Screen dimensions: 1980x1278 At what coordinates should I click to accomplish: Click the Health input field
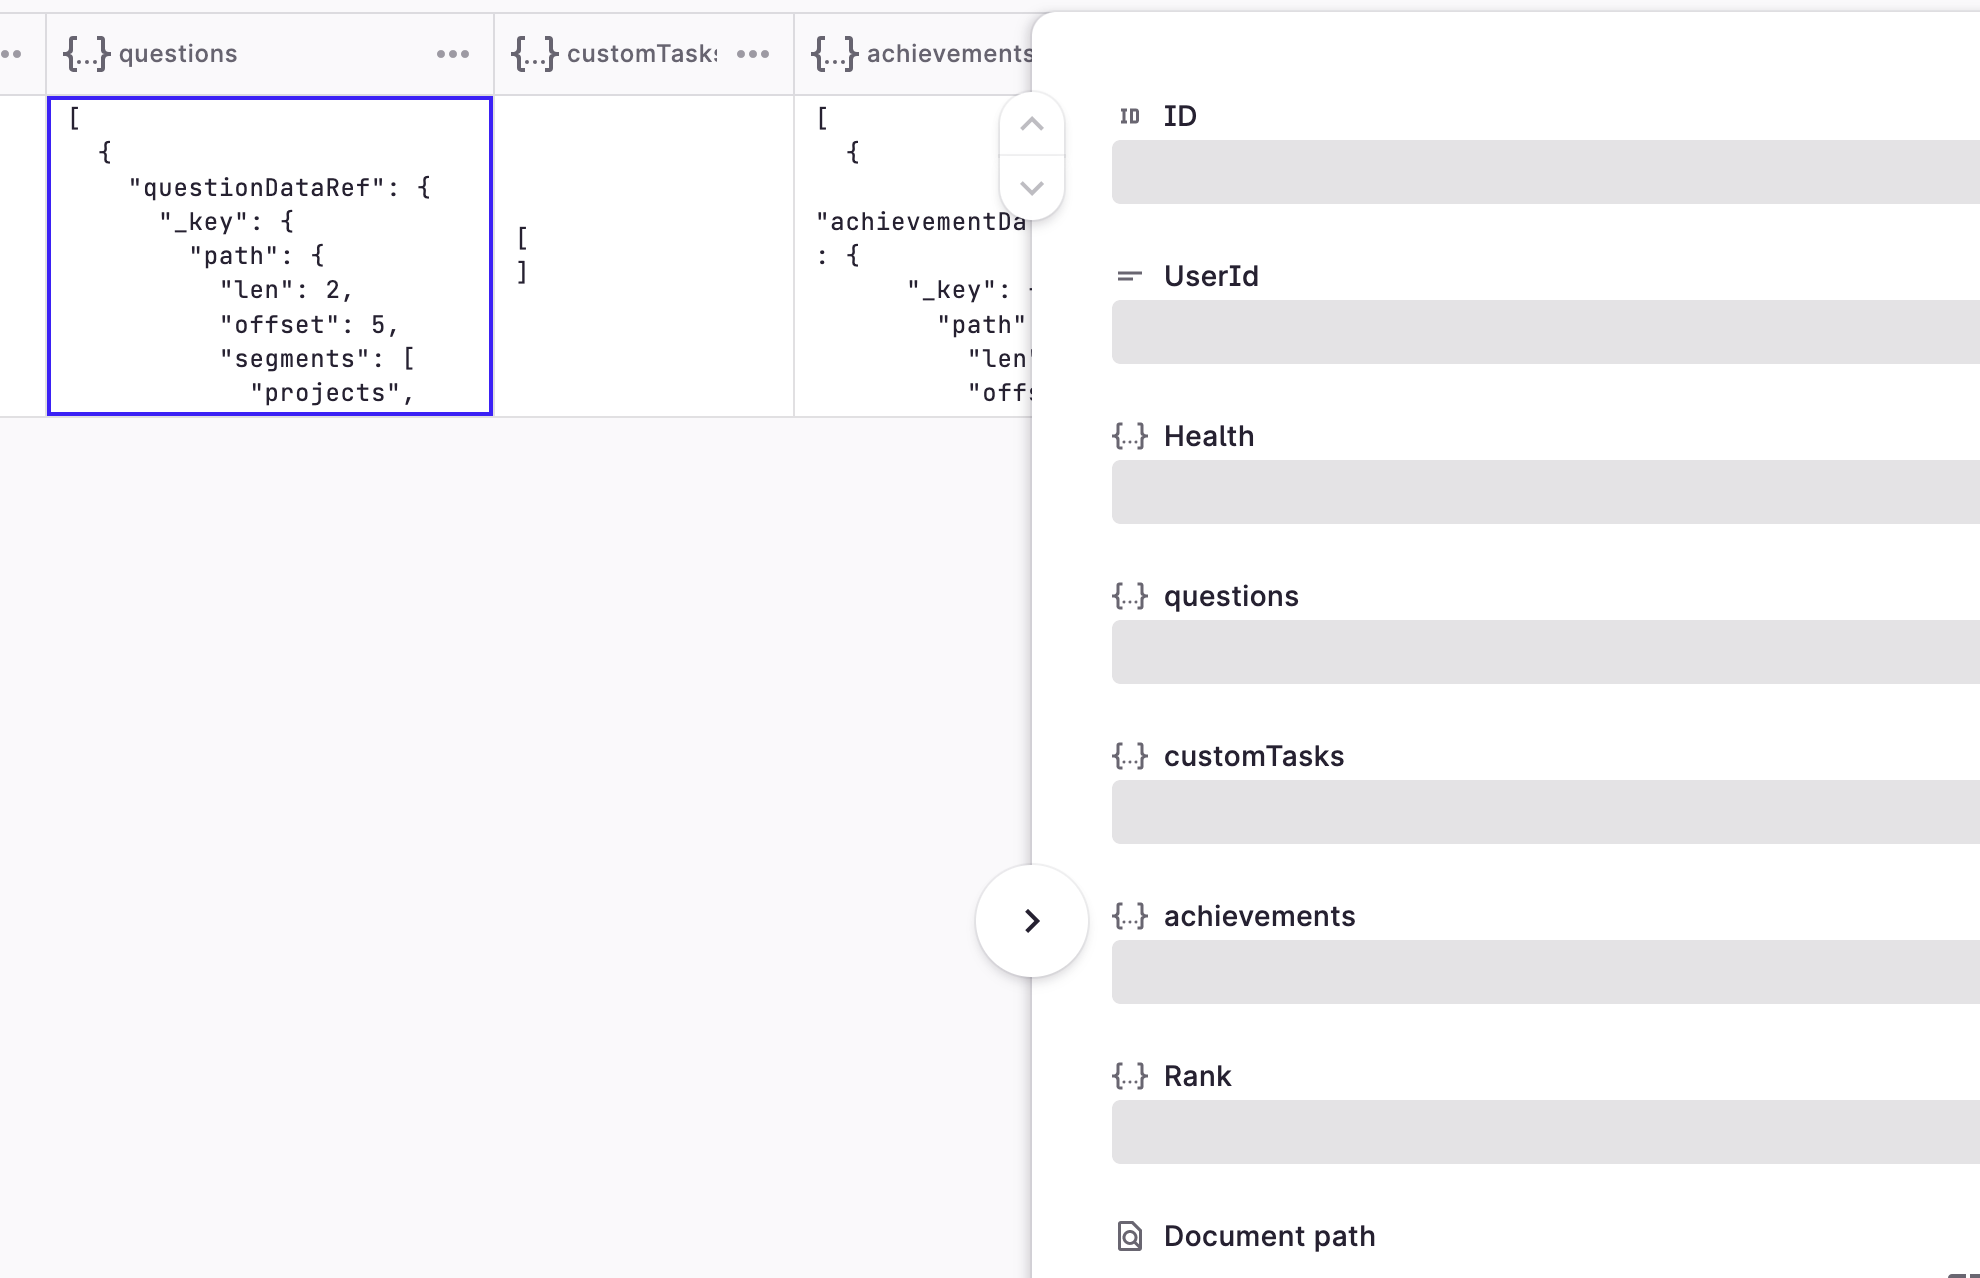(x=1544, y=492)
